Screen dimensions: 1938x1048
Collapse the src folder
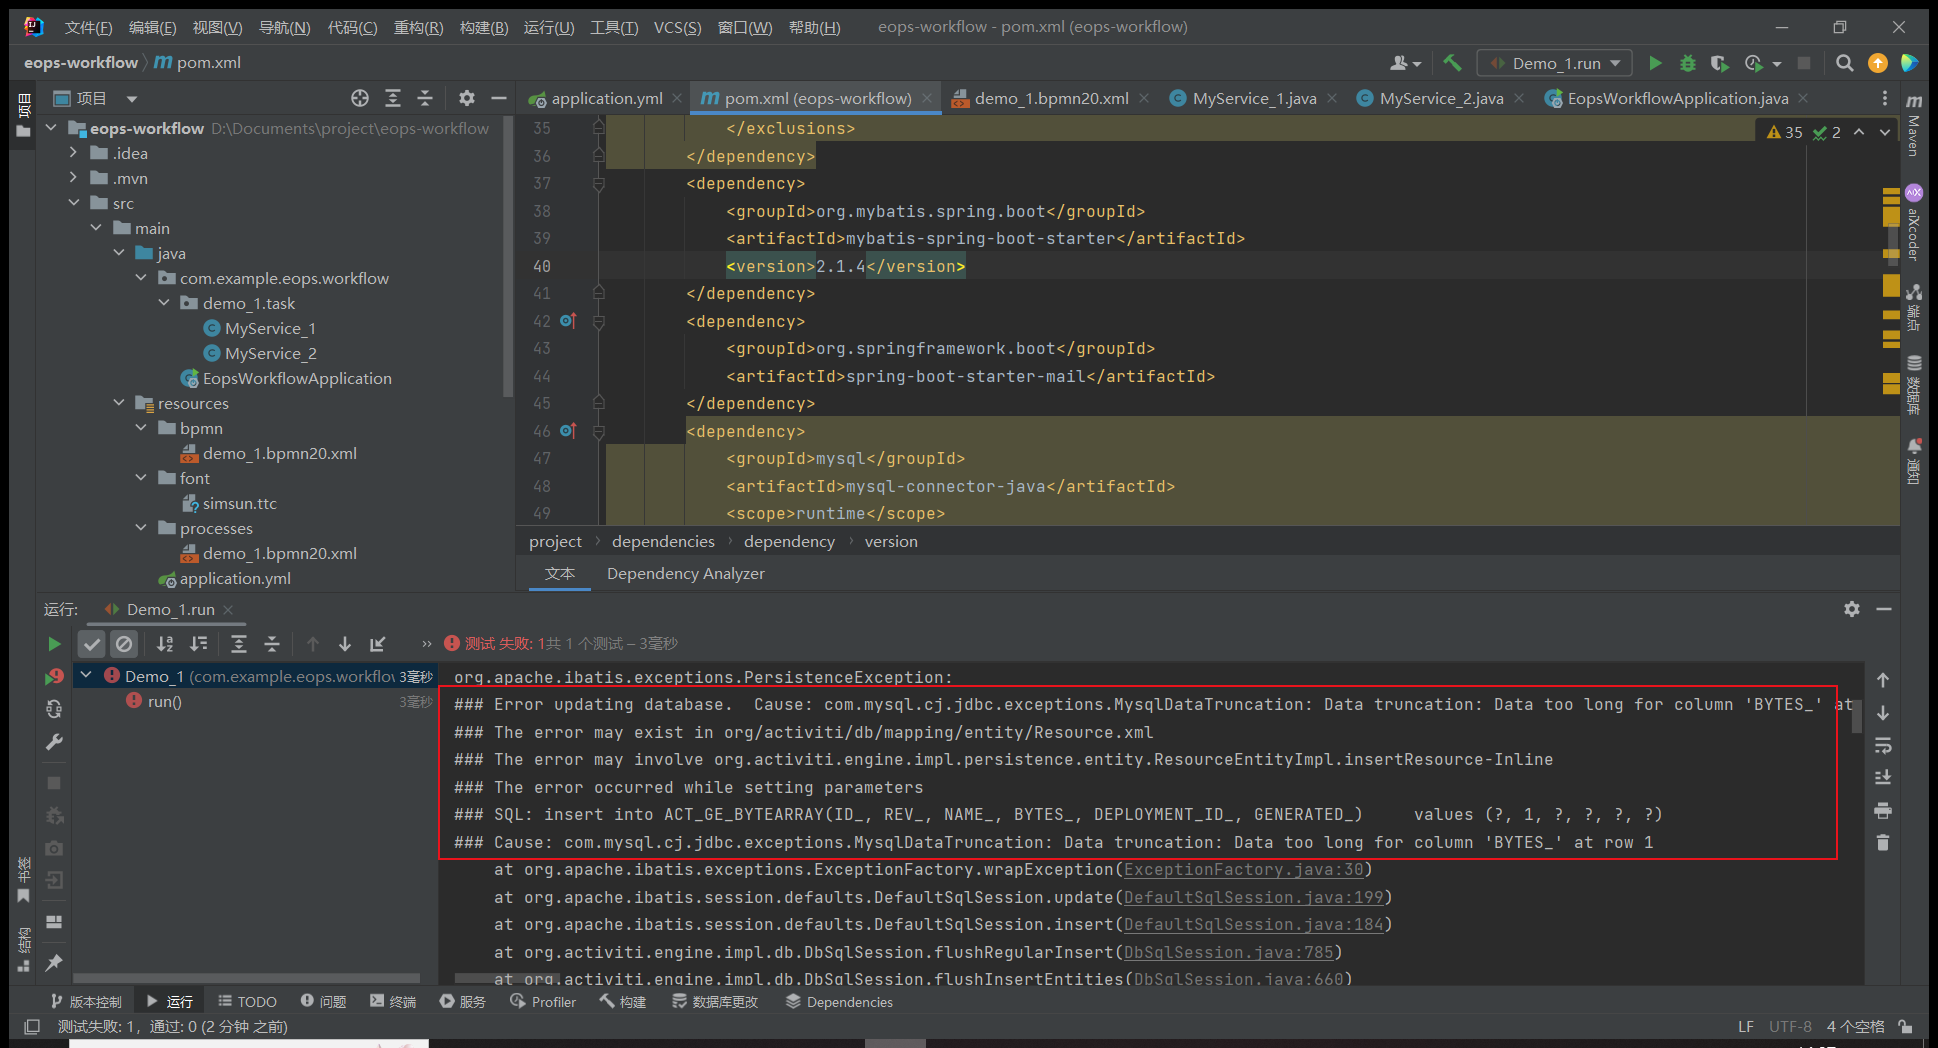73,203
